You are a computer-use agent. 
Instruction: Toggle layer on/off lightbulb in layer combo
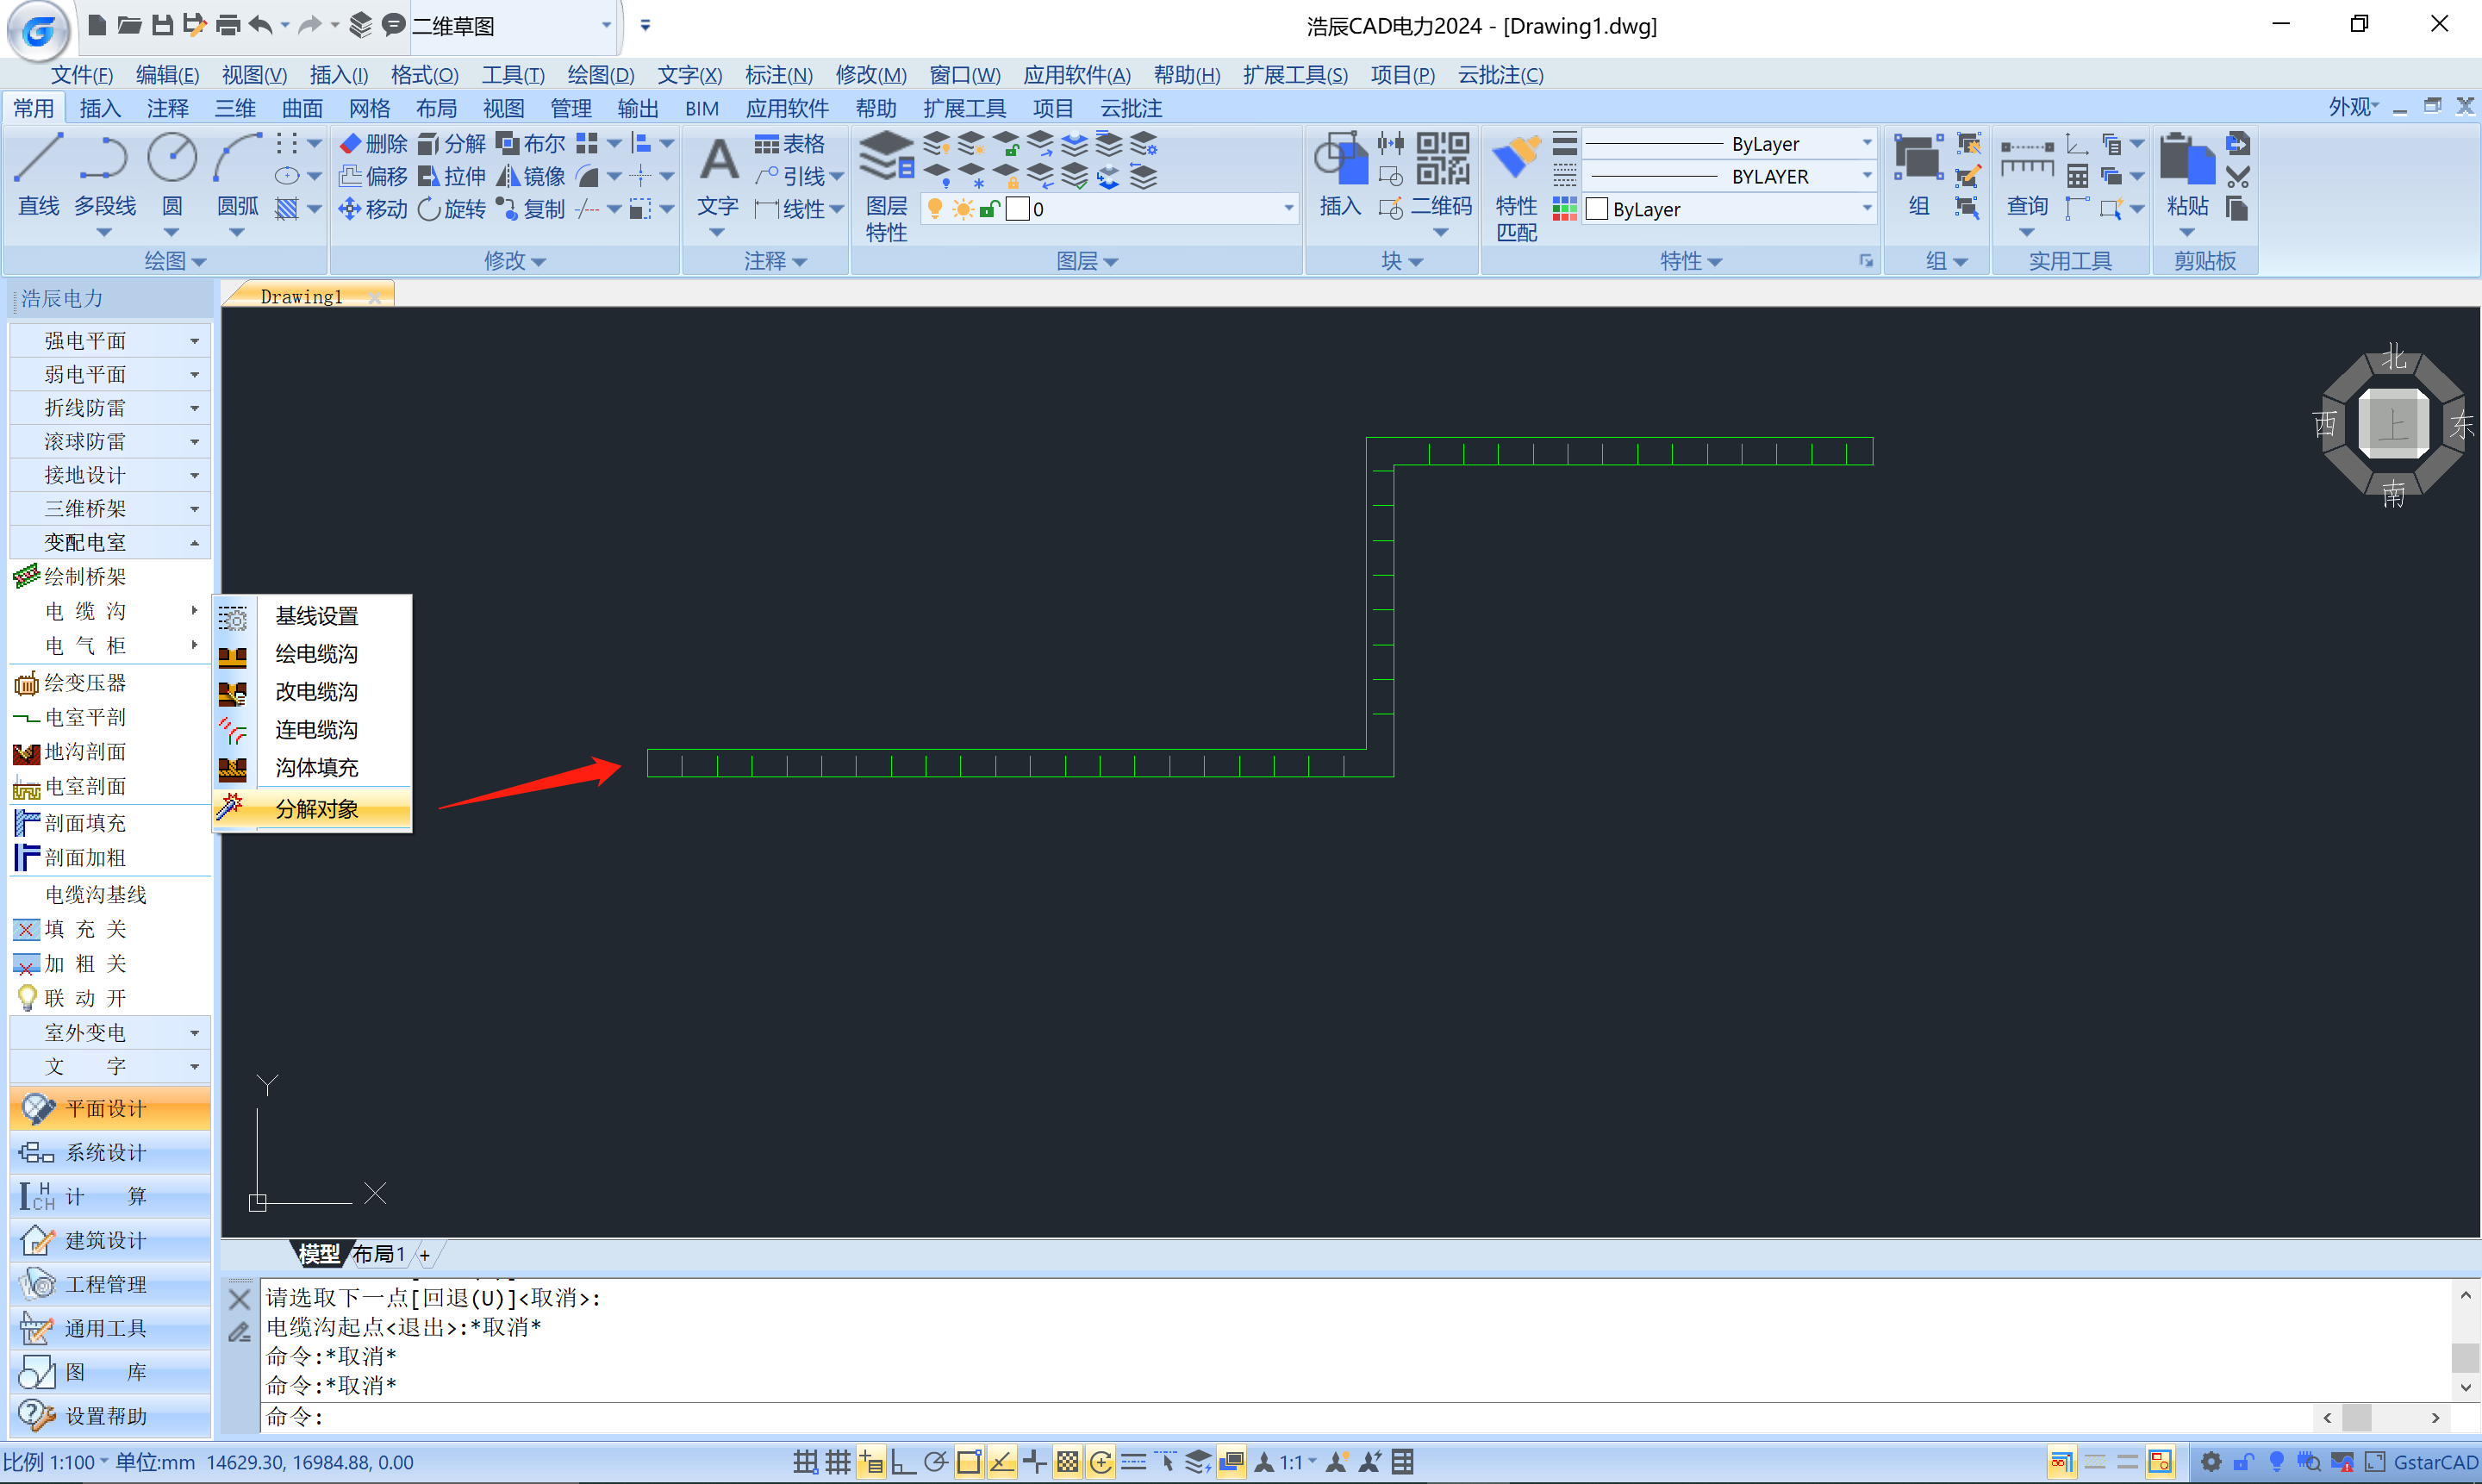point(935,209)
